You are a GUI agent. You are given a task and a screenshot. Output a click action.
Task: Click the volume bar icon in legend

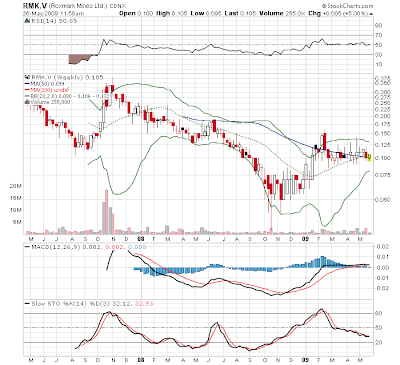coord(28,102)
